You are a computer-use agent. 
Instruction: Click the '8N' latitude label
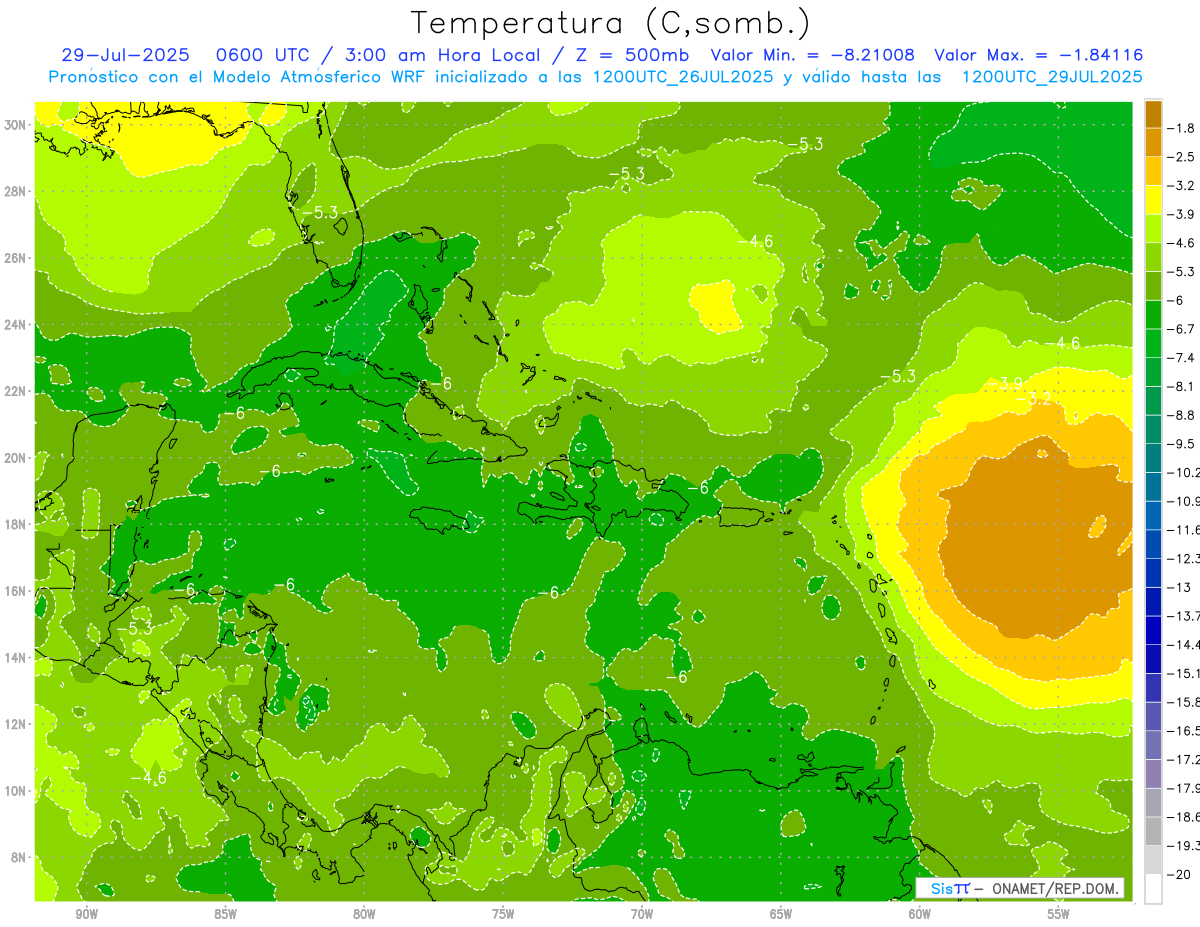click(19, 857)
